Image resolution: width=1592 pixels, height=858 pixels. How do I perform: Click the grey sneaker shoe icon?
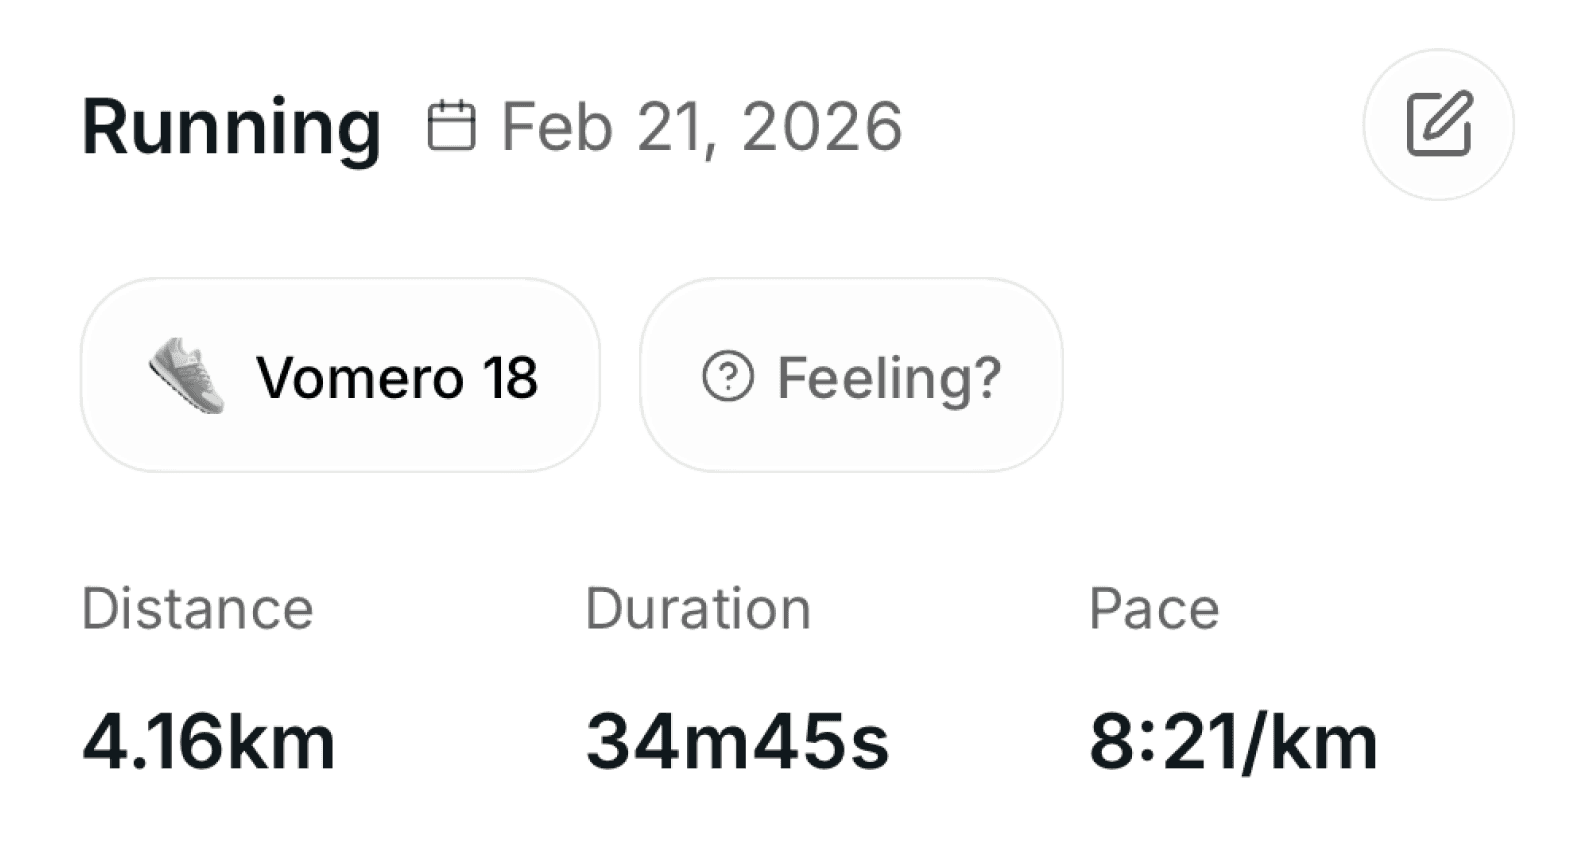click(187, 376)
